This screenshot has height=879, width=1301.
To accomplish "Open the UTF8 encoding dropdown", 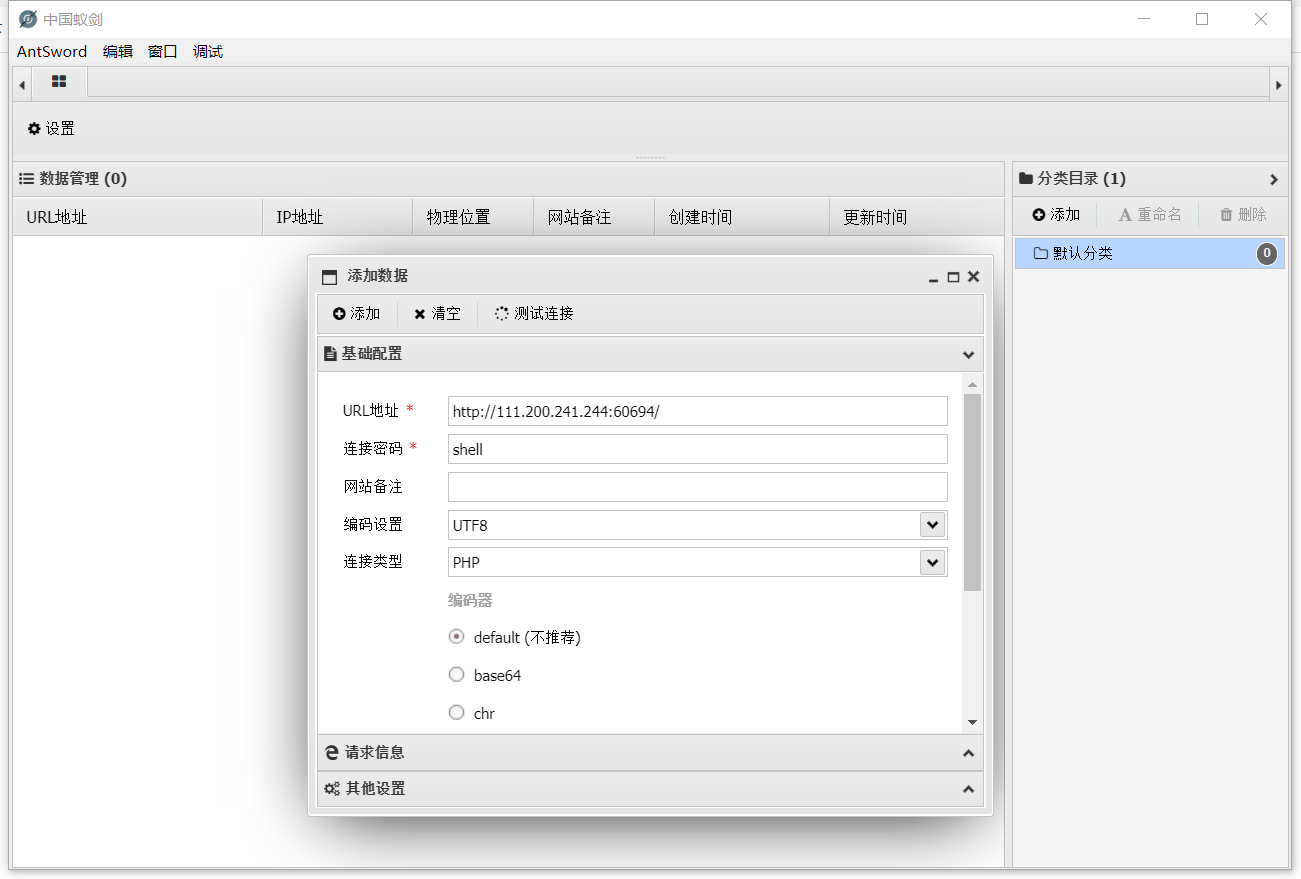I will (932, 524).
